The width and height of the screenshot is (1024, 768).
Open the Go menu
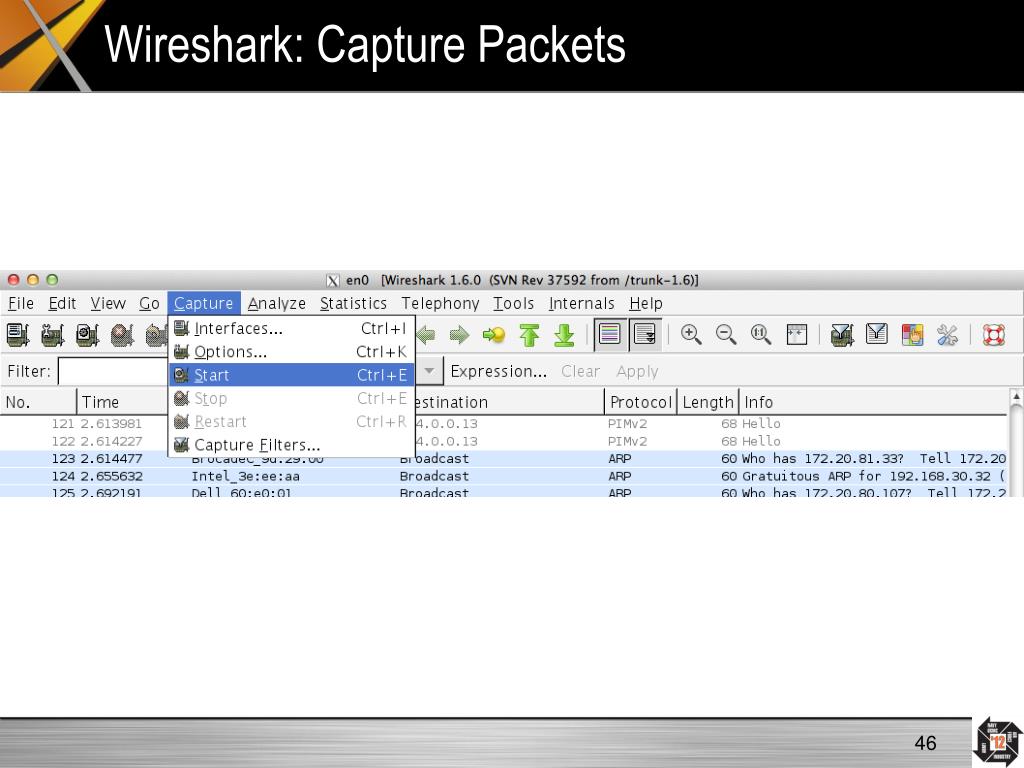point(149,304)
